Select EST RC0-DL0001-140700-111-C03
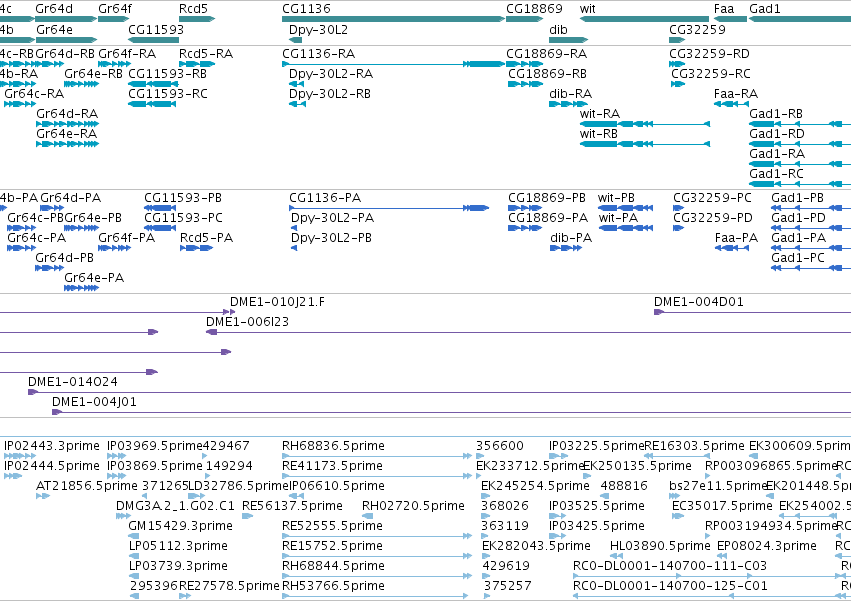This screenshot has height=601, width=851. click(712, 577)
